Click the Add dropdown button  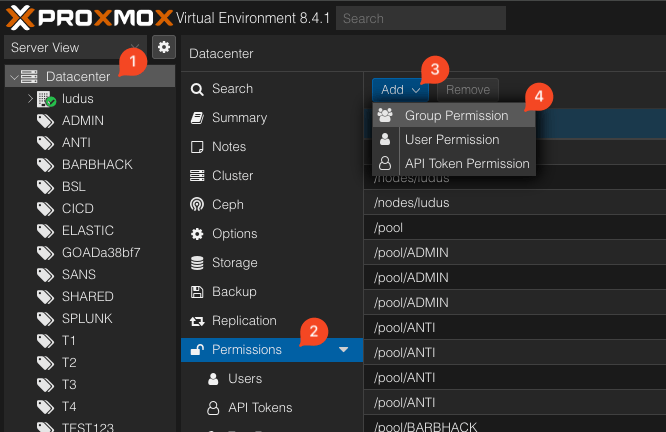[x=400, y=90]
